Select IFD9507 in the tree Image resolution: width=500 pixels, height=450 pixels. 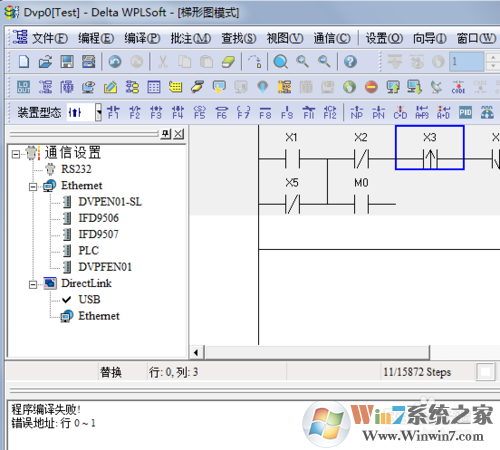(x=98, y=234)
